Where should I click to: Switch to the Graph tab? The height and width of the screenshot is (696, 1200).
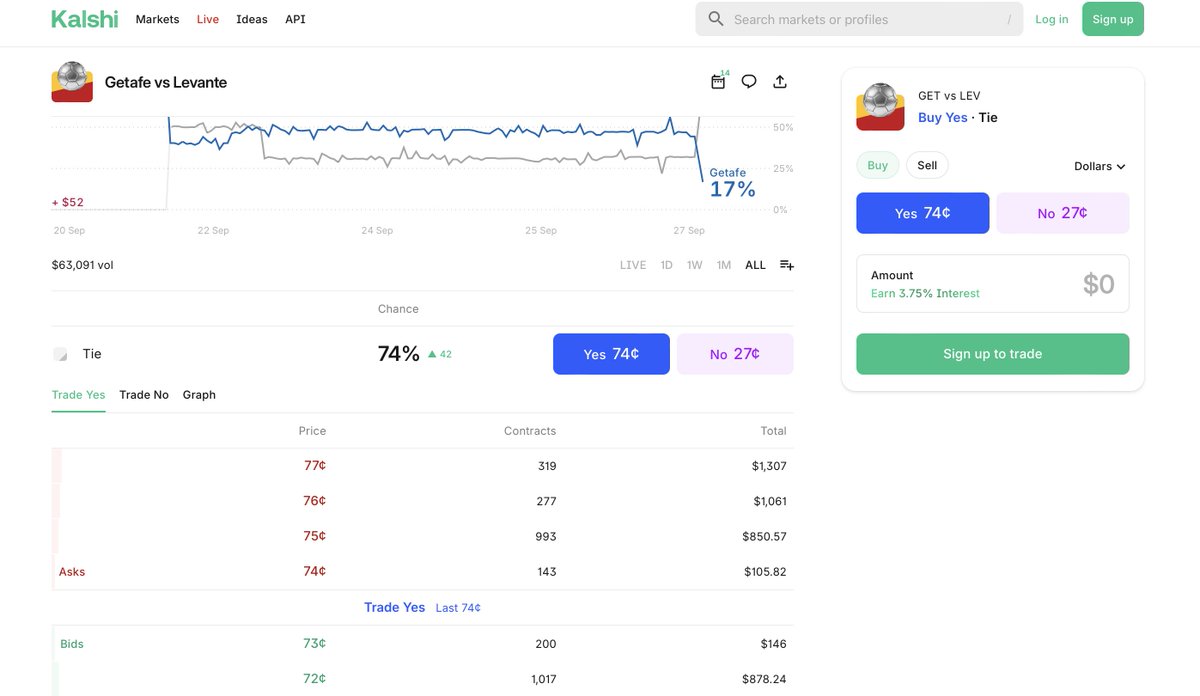click(199, 395)
